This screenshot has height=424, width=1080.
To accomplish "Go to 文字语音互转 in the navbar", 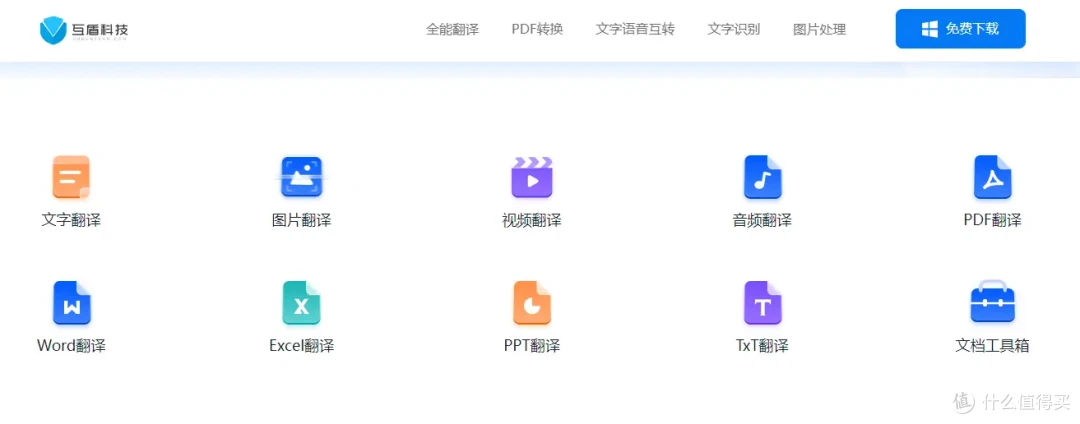I will (635, 30).
